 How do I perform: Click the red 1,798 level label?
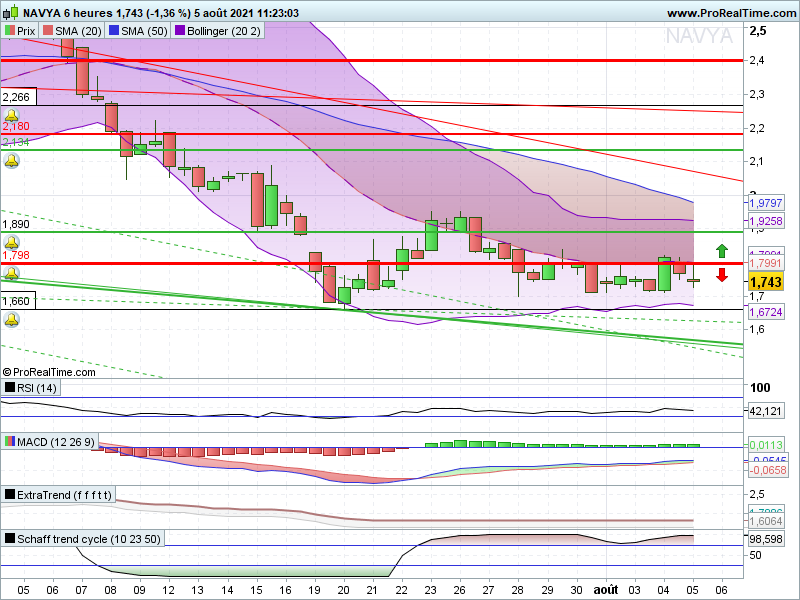[x=16, y=255]
